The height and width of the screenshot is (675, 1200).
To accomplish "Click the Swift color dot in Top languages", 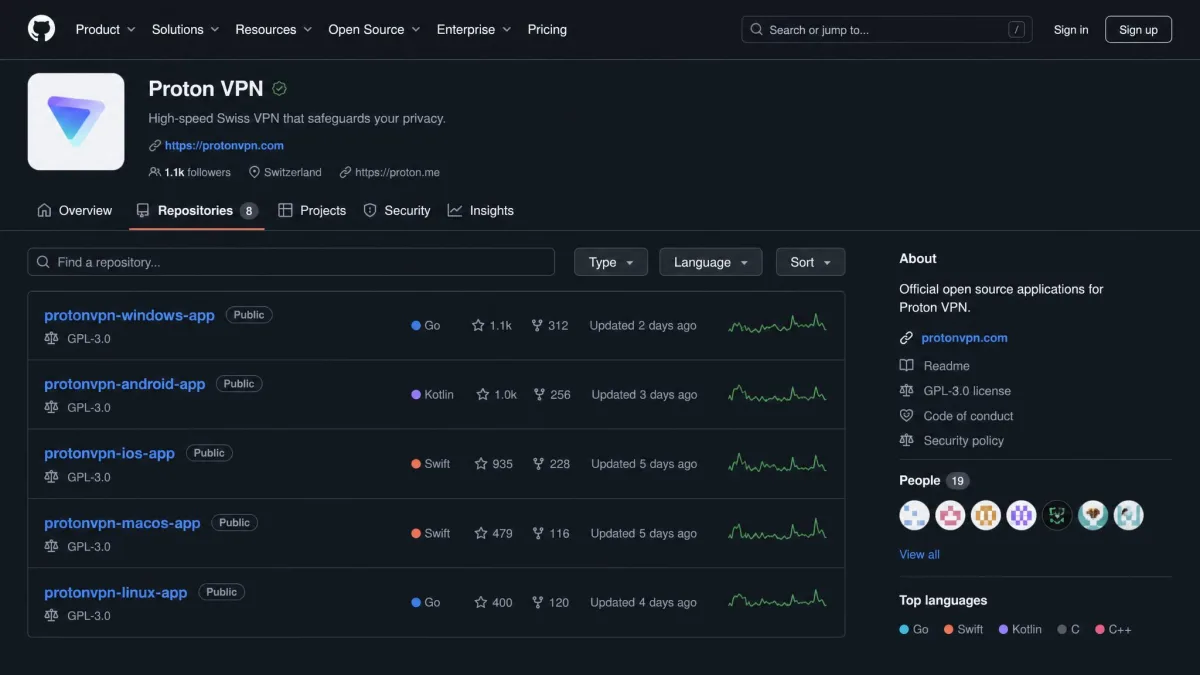I will [948, 630].
